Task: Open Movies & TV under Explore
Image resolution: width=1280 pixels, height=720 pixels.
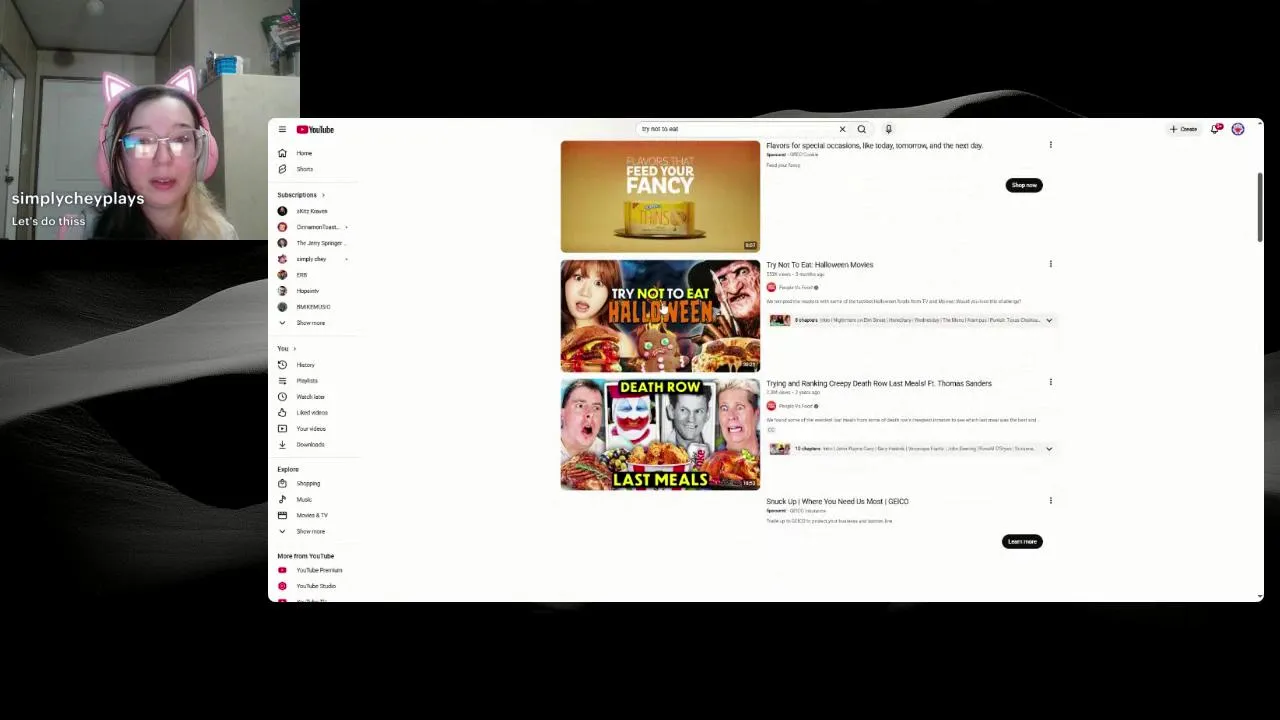Action: coord(311,516)
